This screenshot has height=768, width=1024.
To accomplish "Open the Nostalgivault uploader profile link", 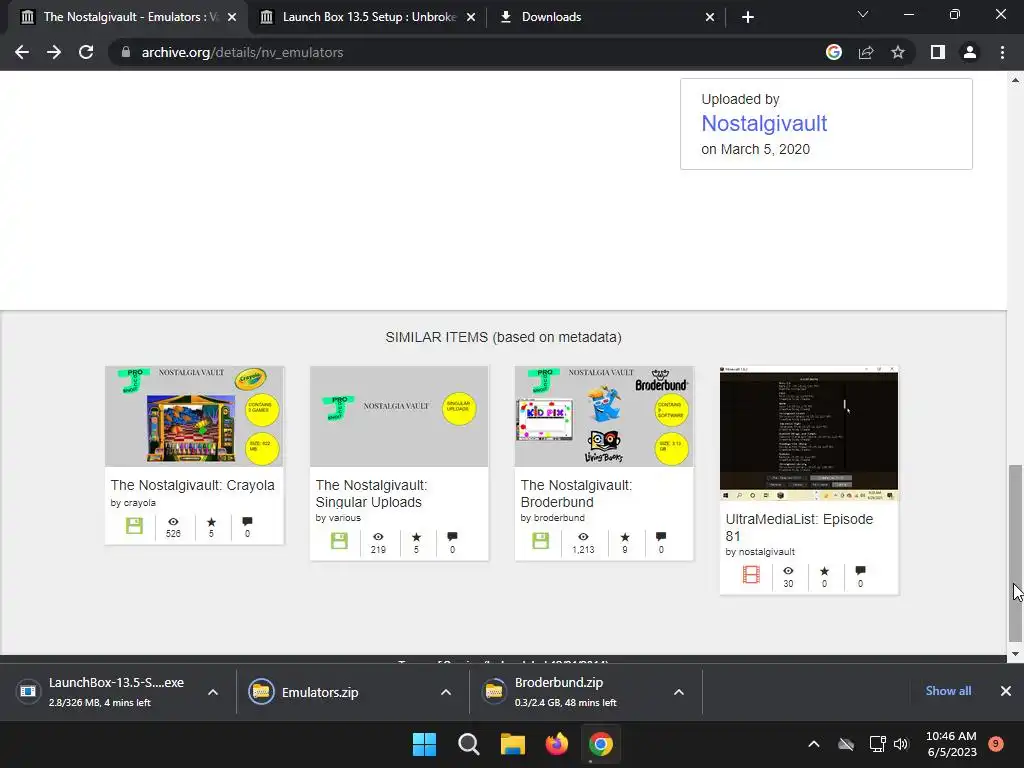I will click(764, 123).
